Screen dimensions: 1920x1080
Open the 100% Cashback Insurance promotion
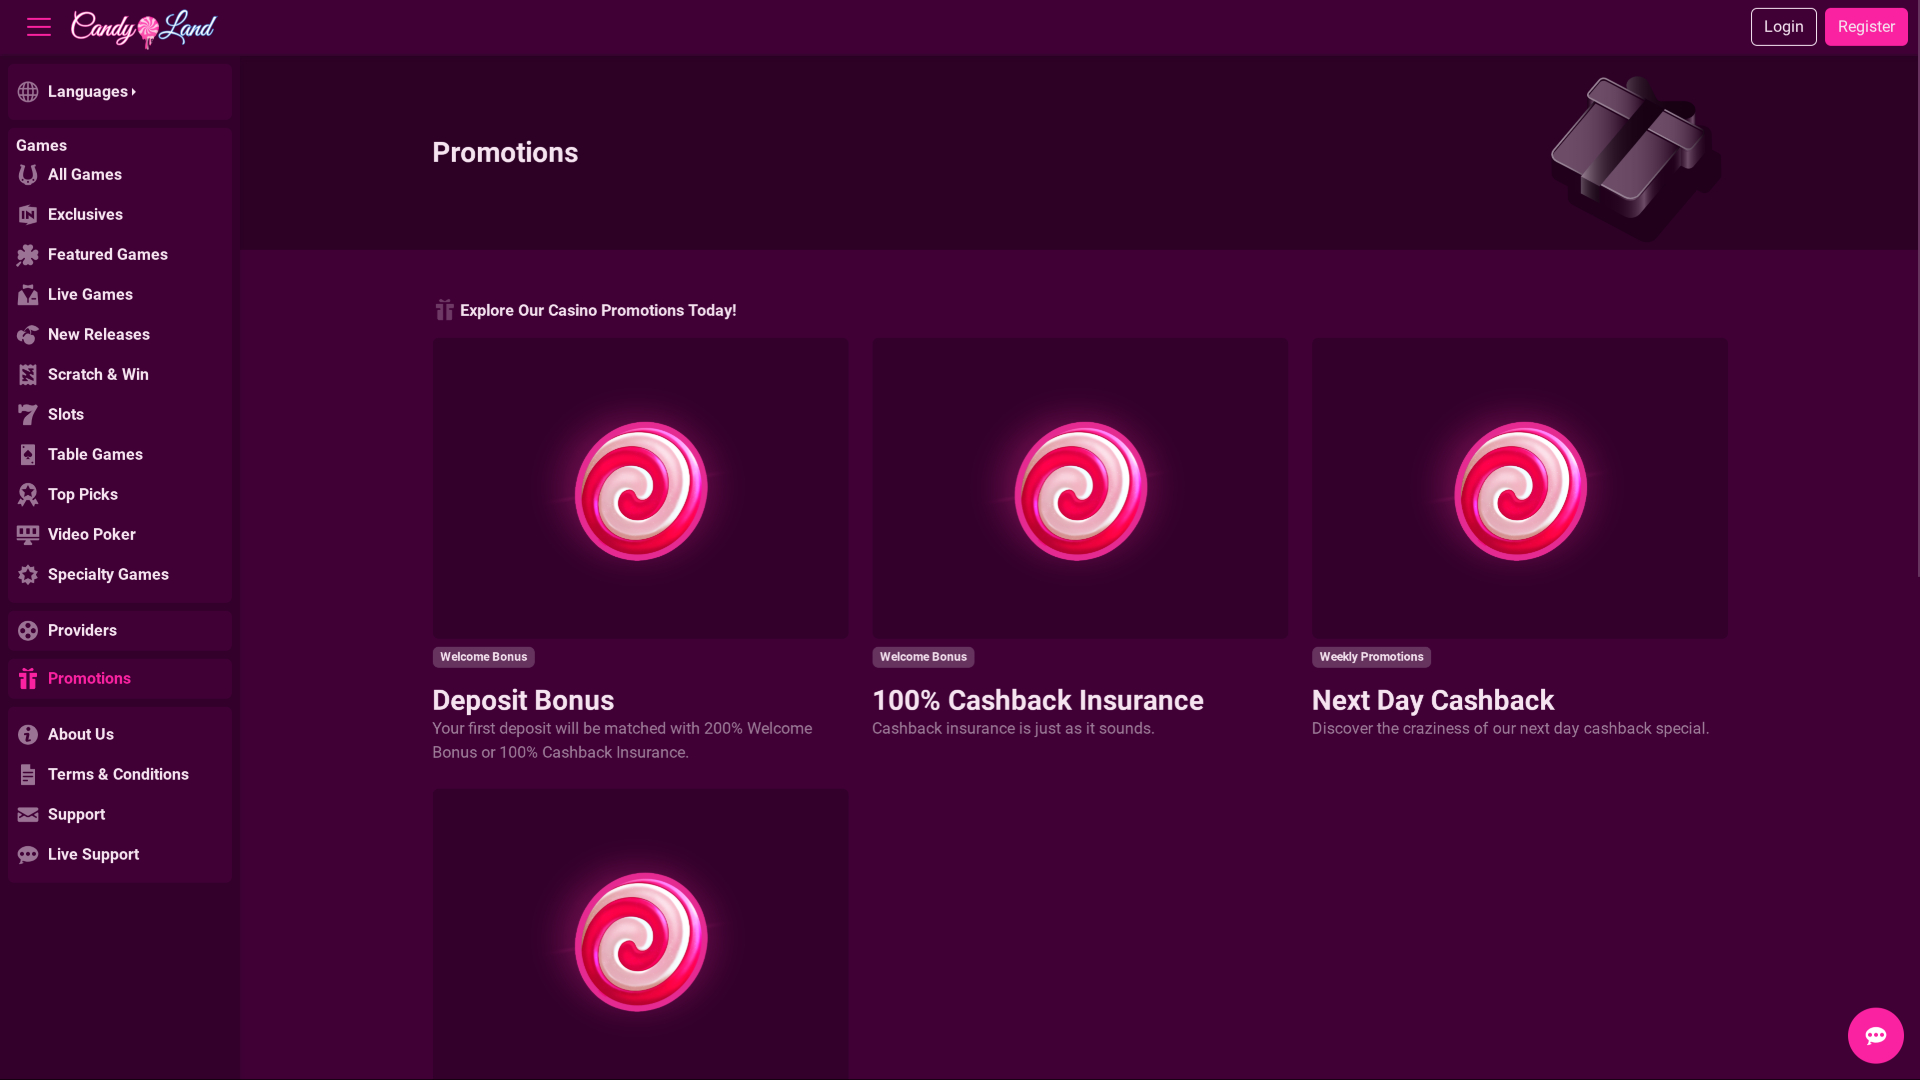[1079, 488]
